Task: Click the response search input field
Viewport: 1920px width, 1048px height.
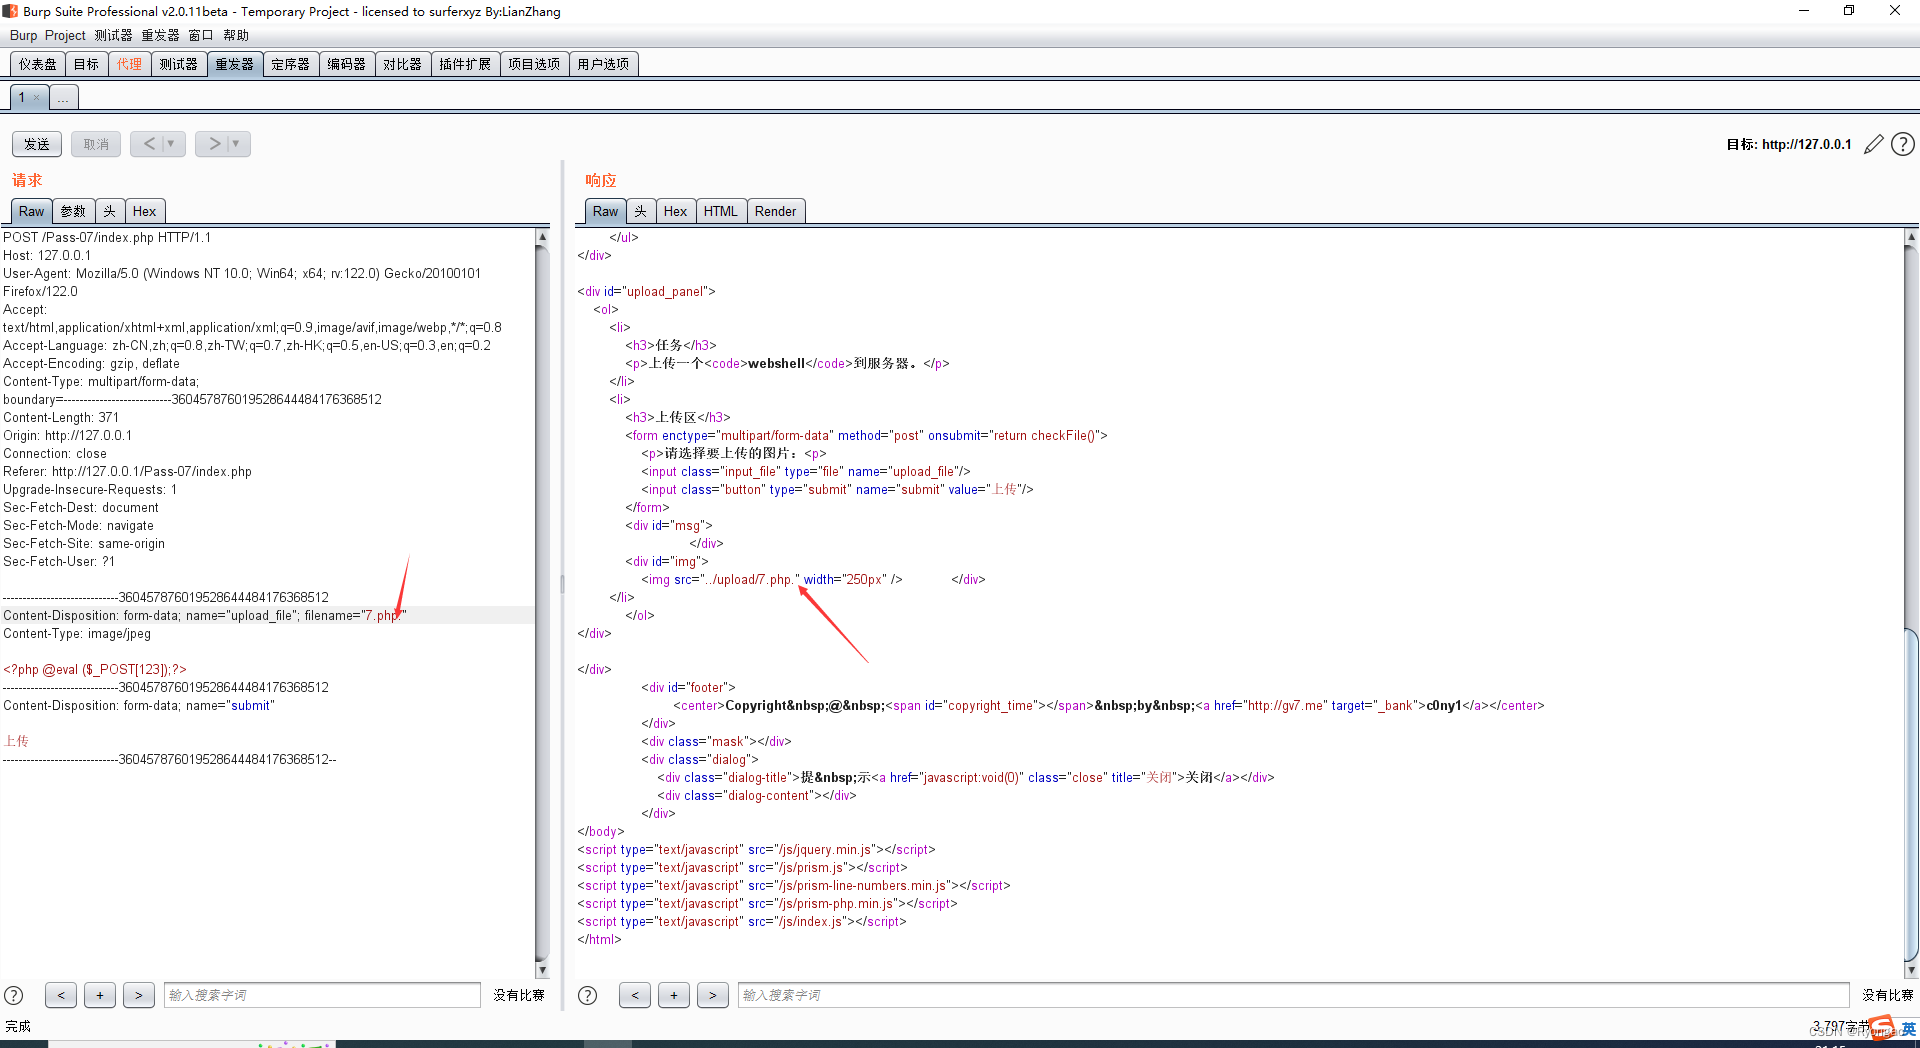Action: [1293, 995]
